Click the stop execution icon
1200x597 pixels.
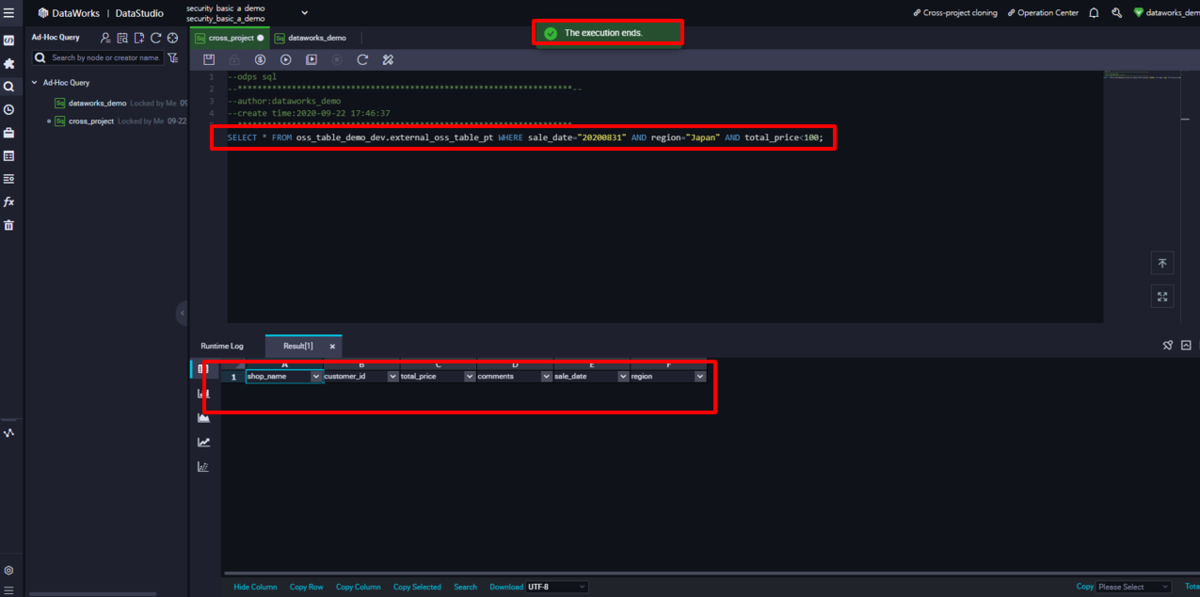coord(337,60)
